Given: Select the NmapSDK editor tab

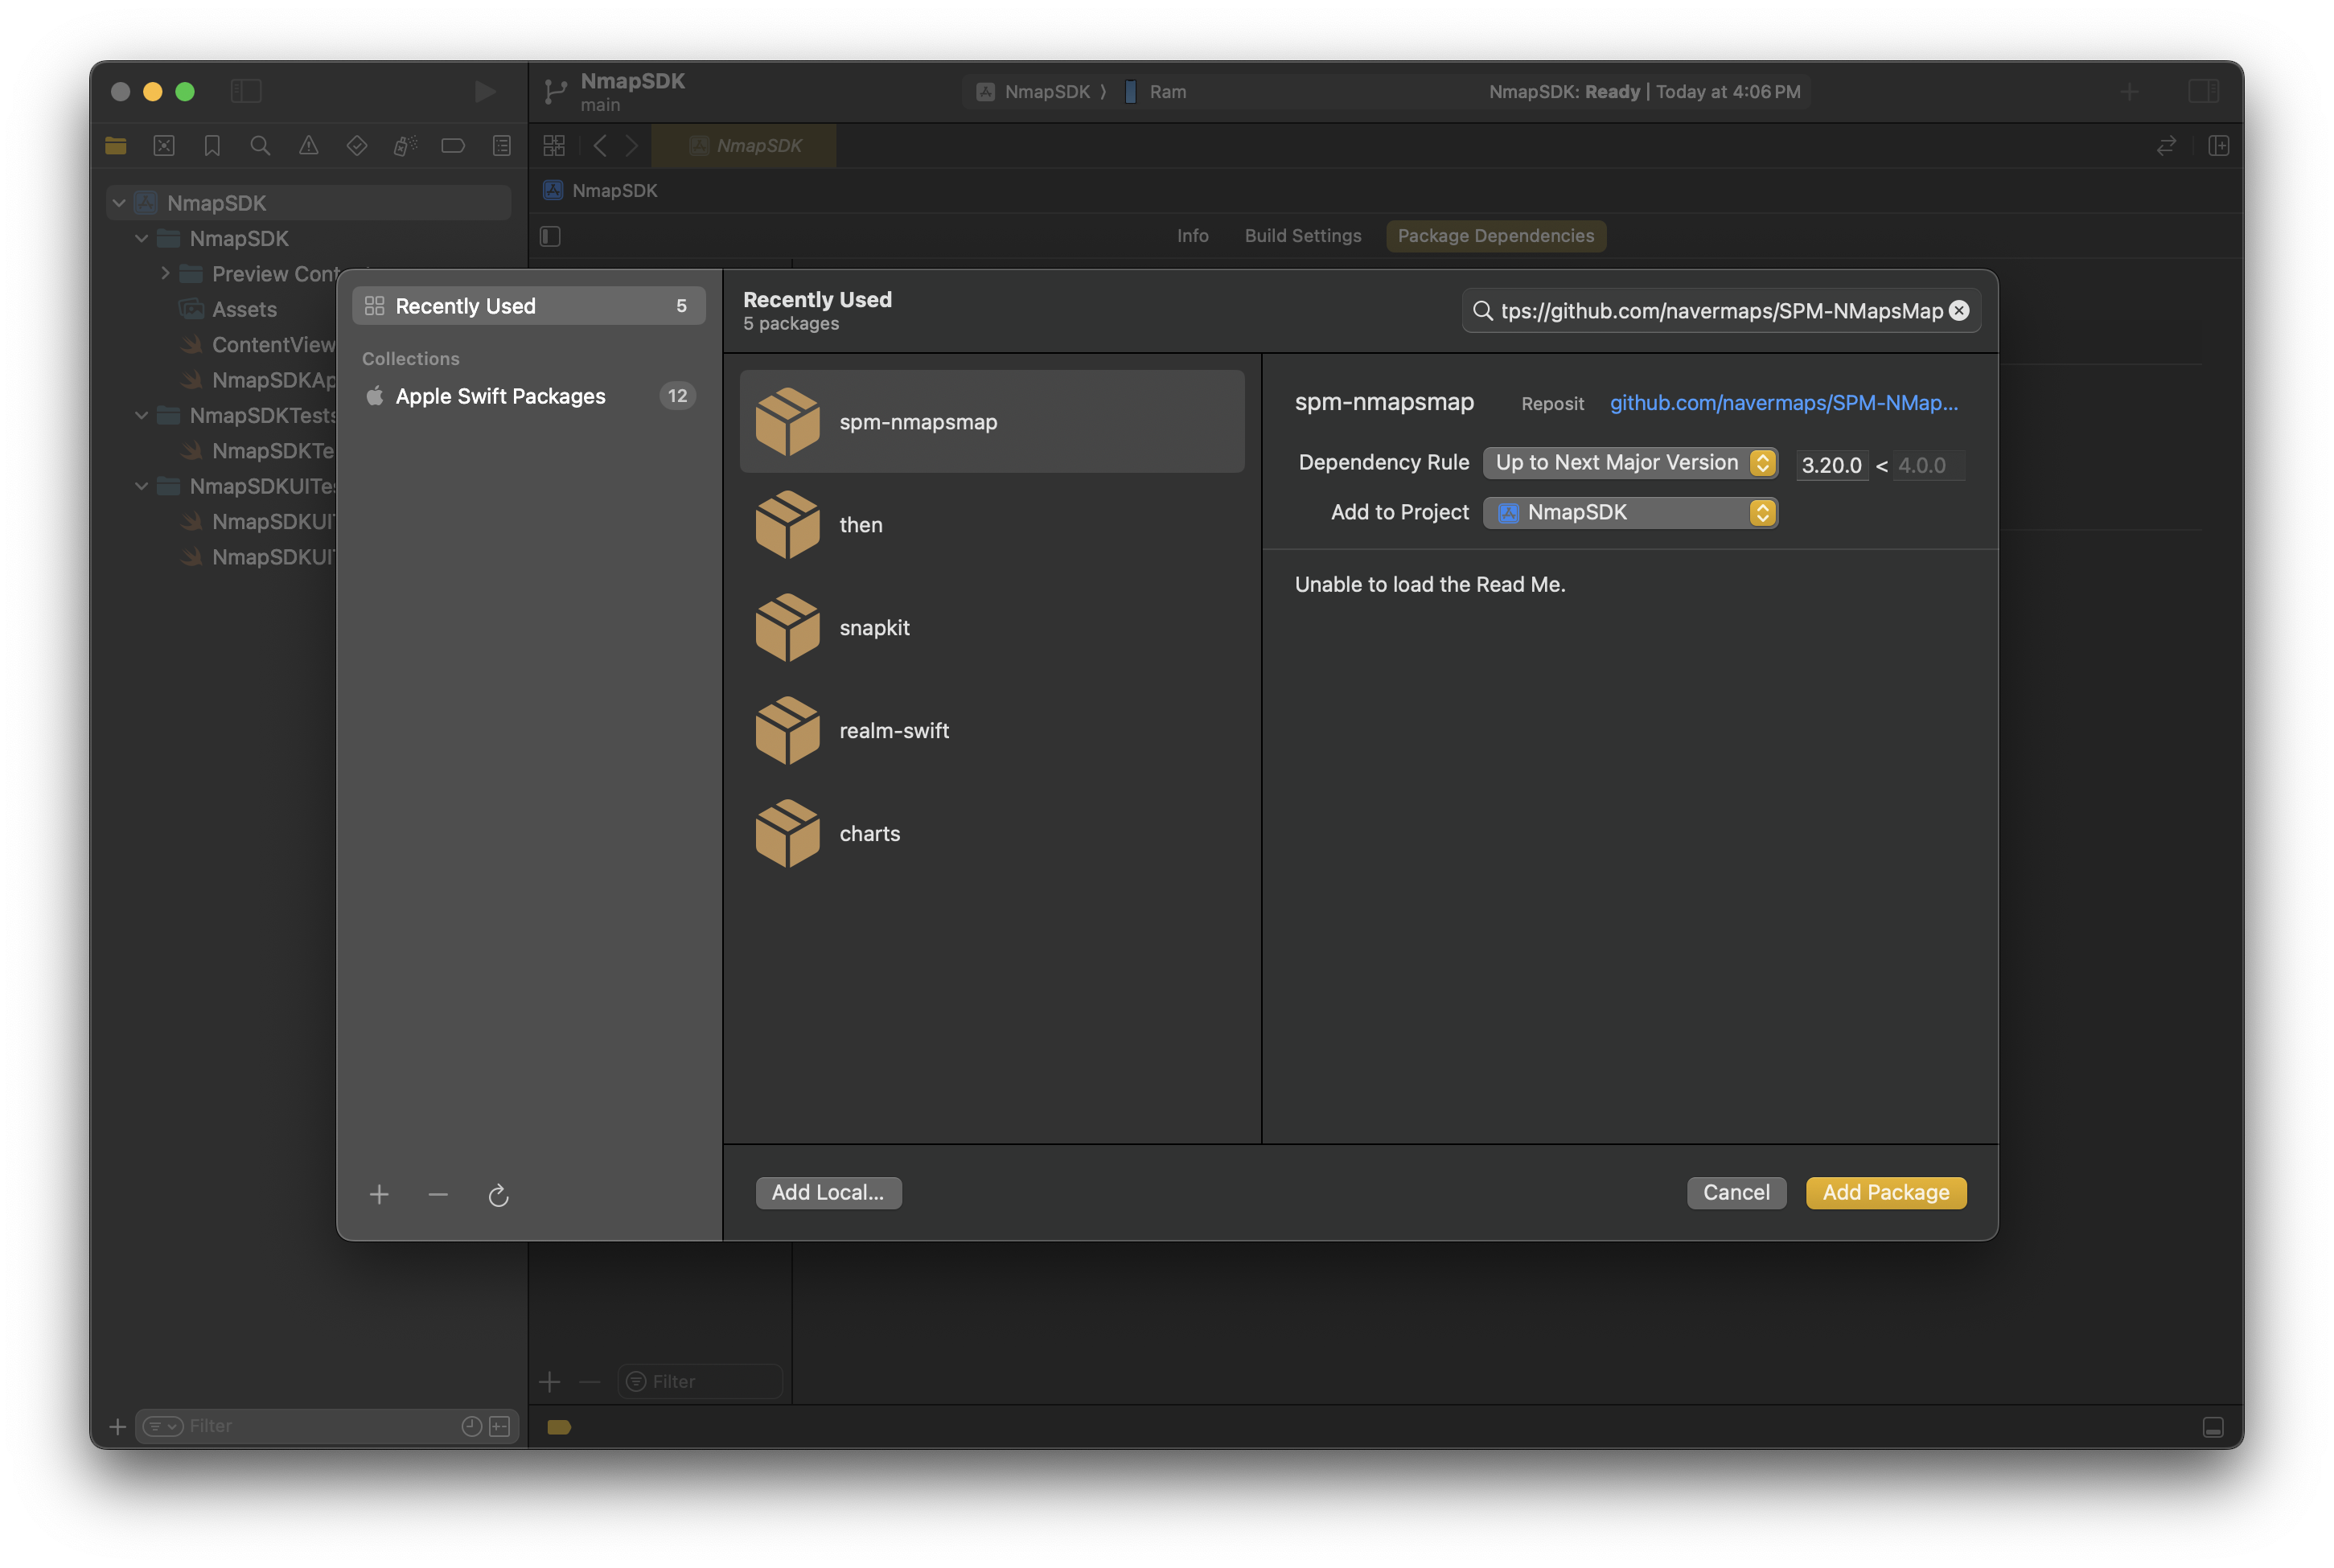Looking at the screenshot, I should (x=744, y=146).
